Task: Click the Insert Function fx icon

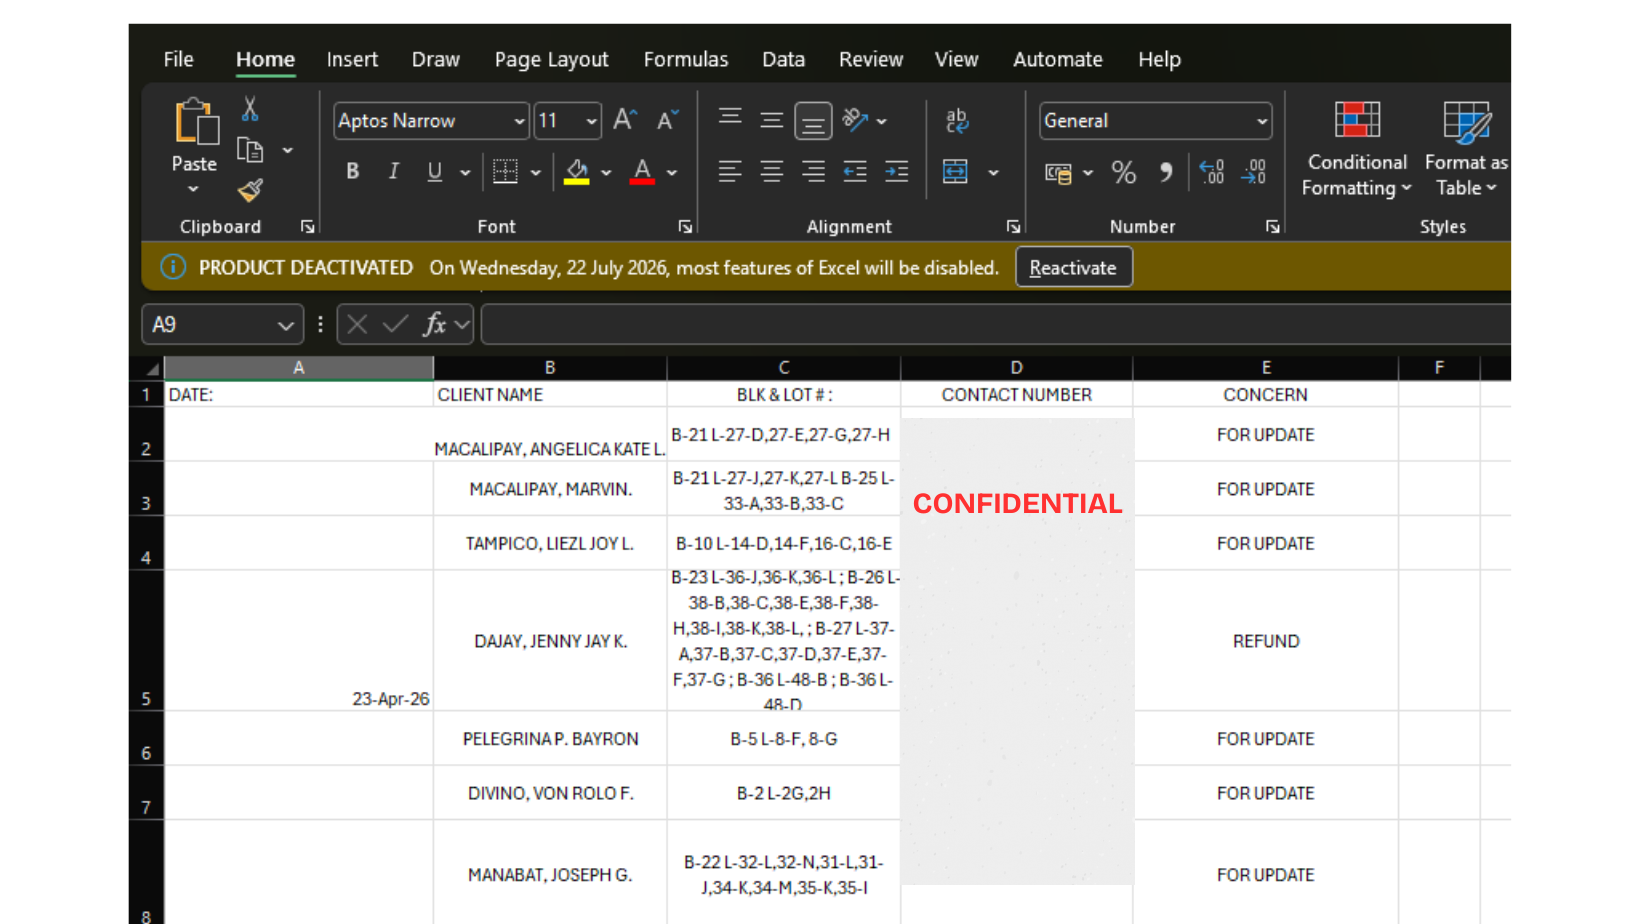Action: [434, 324]
